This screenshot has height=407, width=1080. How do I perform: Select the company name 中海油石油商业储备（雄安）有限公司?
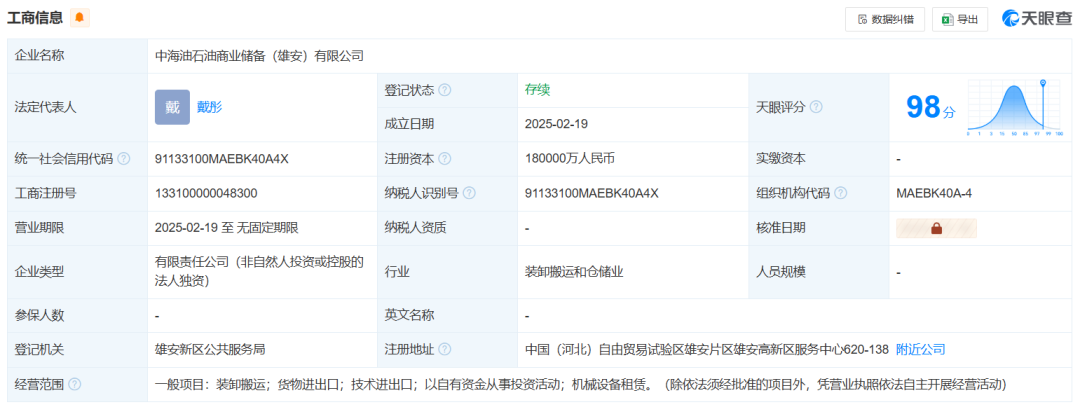[x=259, y=56]
